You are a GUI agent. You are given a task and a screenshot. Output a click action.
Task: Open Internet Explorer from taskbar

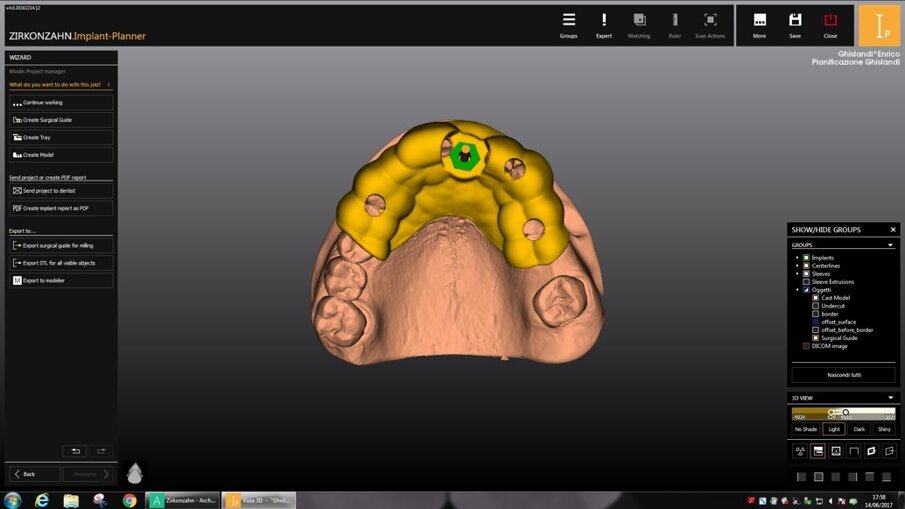pyautogui.click(x=42, y=500)
